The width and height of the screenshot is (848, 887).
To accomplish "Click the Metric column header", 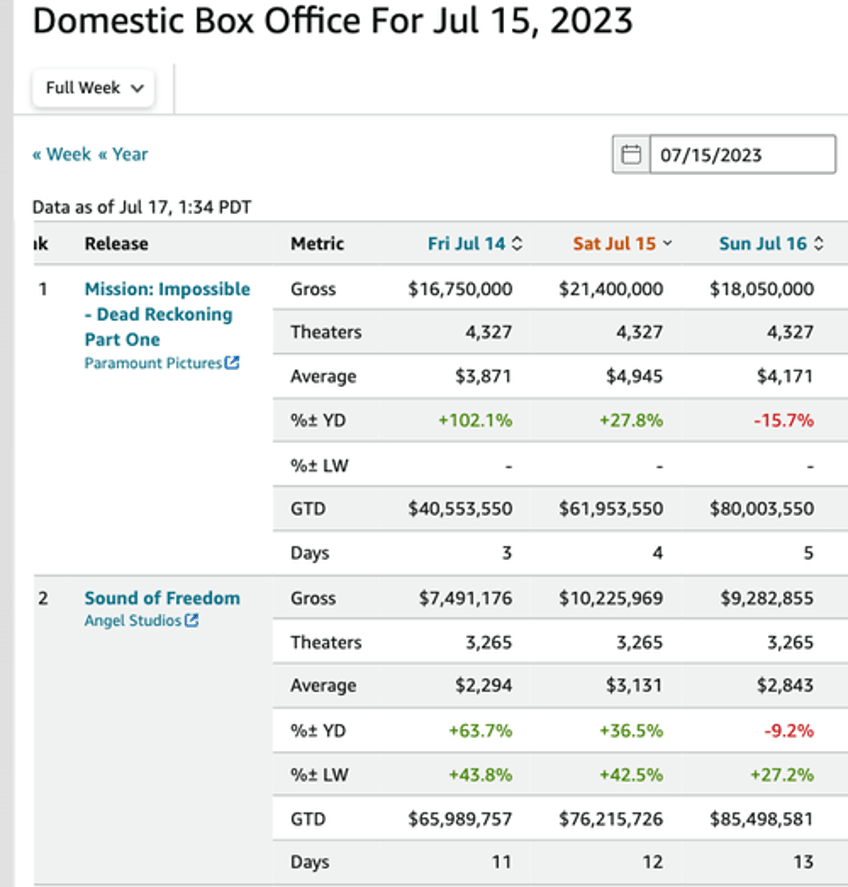I will point(317,244).
